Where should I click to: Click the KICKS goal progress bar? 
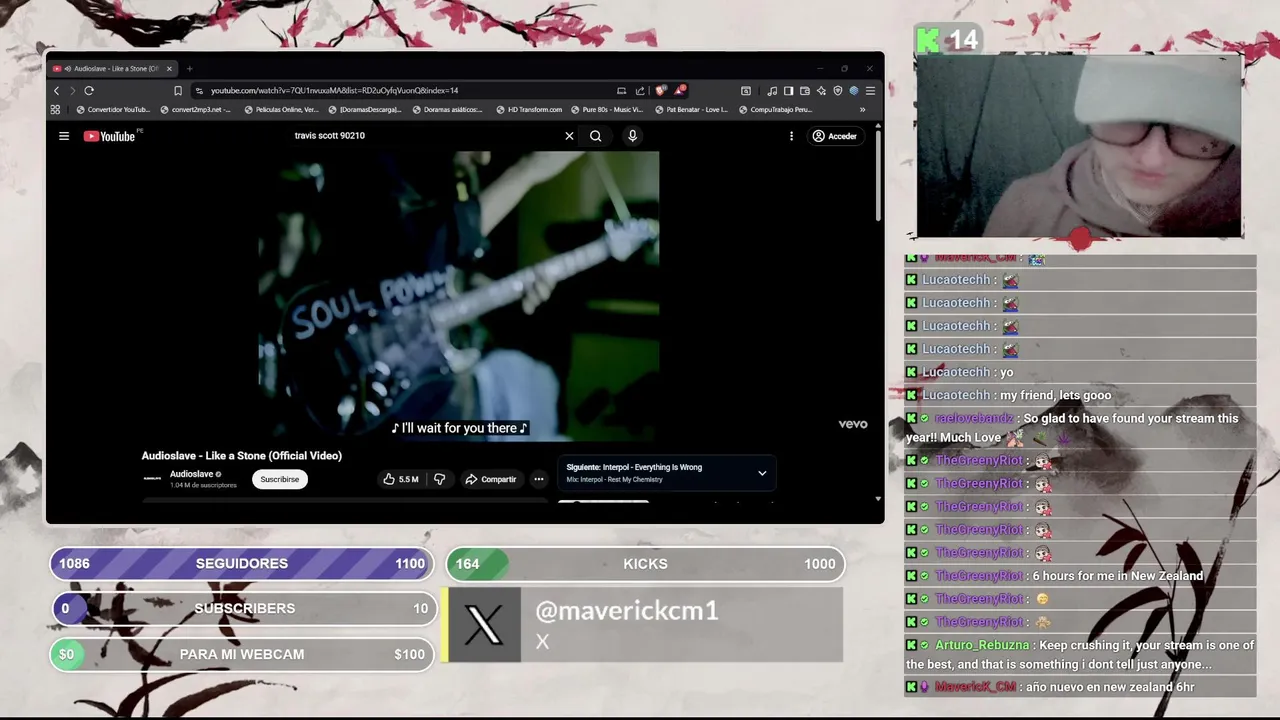click(x=645, y=564)
